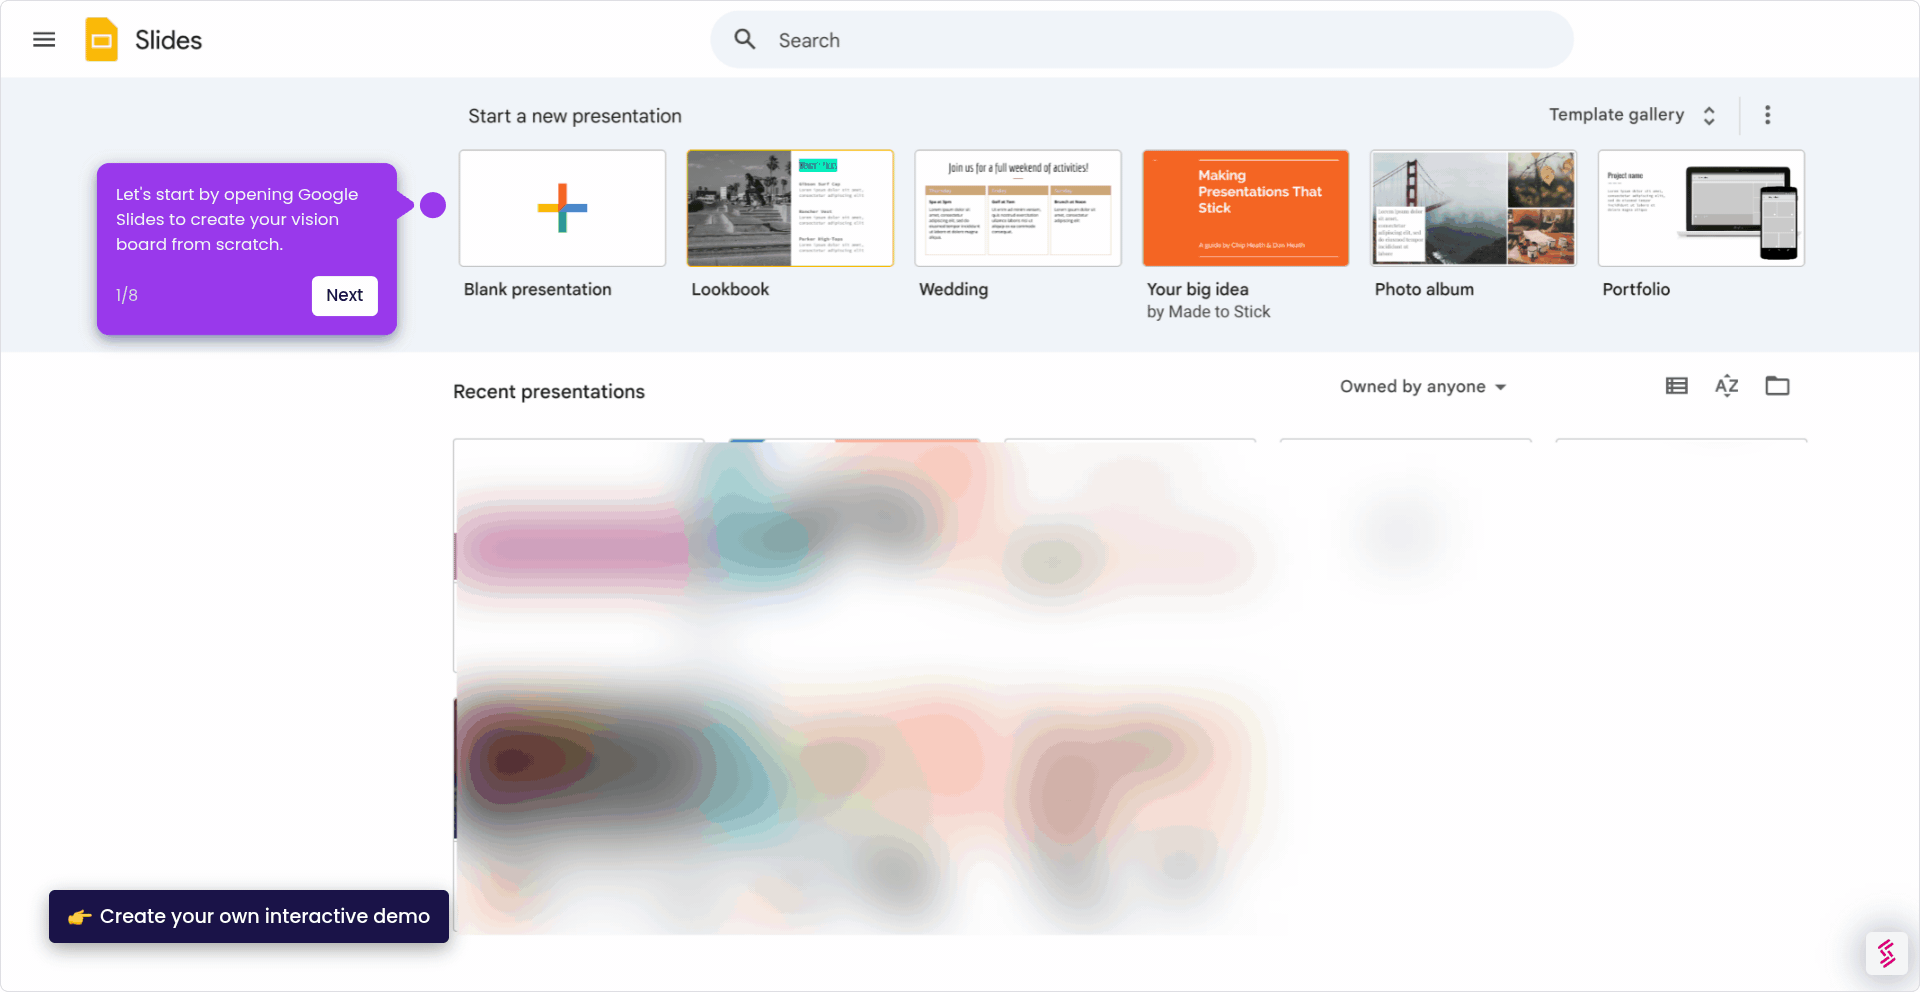The height and width of the screenshot is (992, 1920).
Task: Click the by Made to Stick text
Action: click(x=1208, y=312)
